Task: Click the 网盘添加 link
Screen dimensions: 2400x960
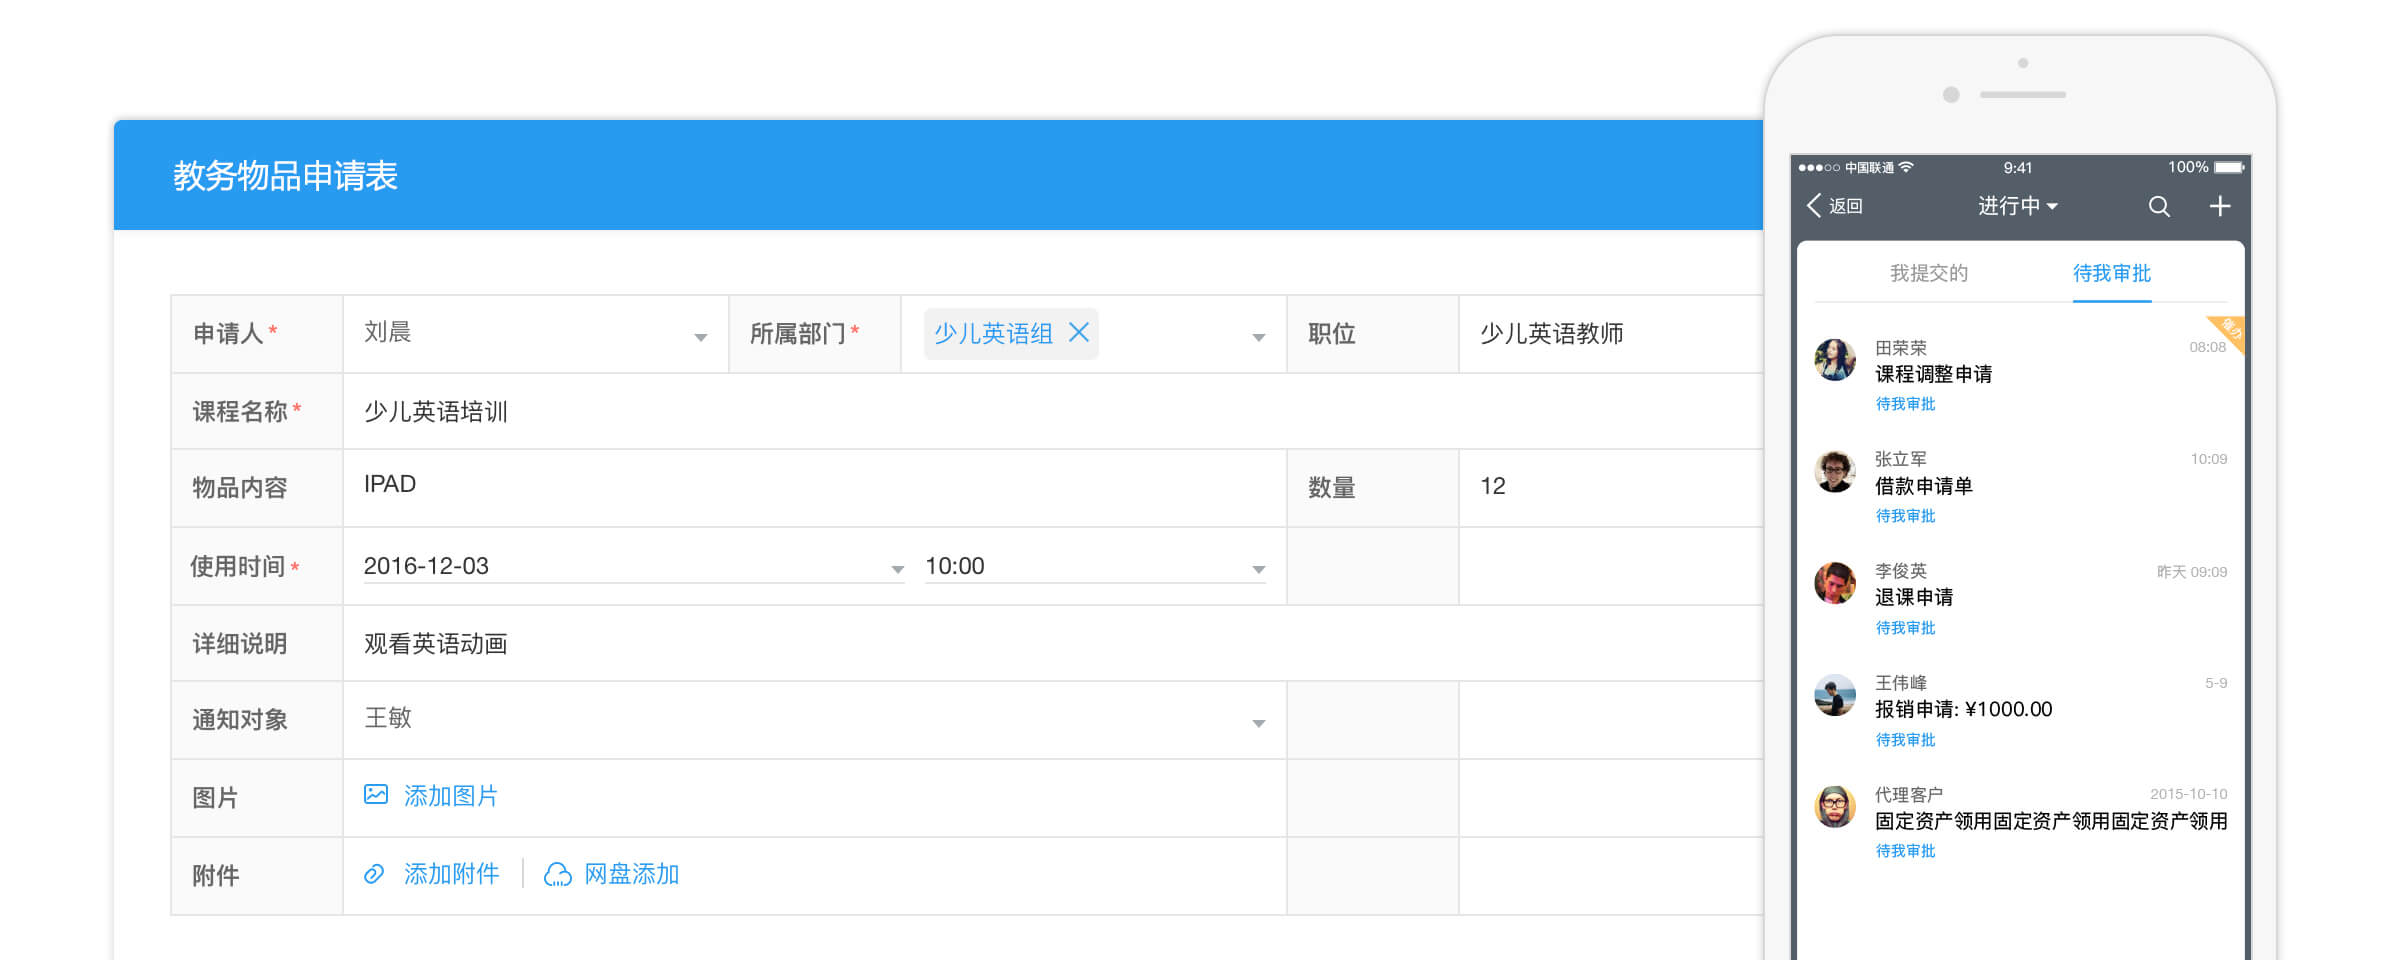Action: click(631, 874)
